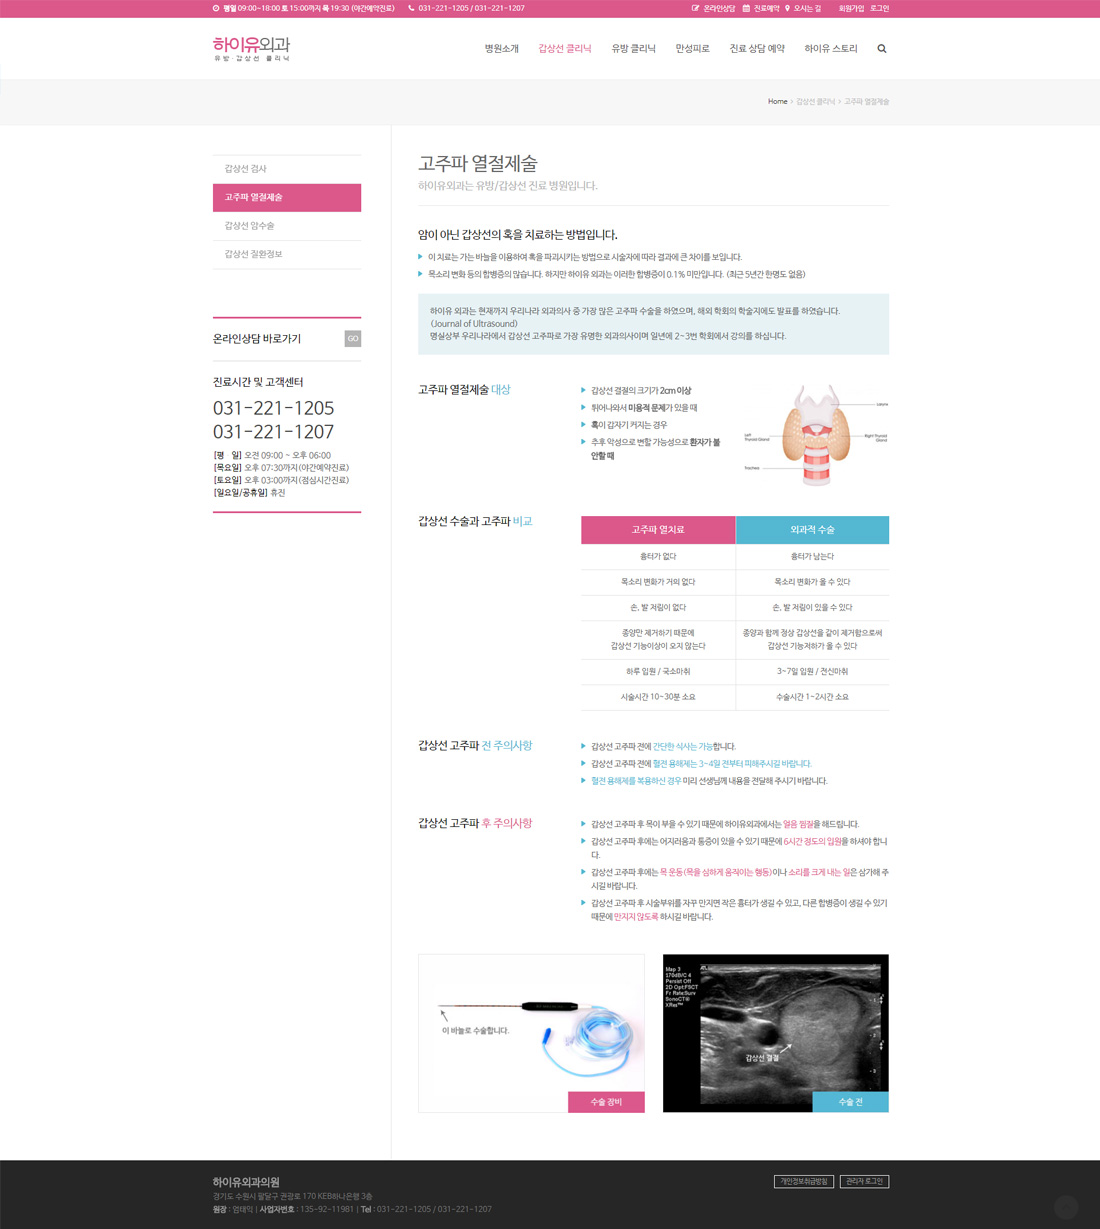Image resolution: width=1100 pixels, height=1229 pixels.
Task: Click the ultrasound thyroid nodule image
Action: [776, 1033]
